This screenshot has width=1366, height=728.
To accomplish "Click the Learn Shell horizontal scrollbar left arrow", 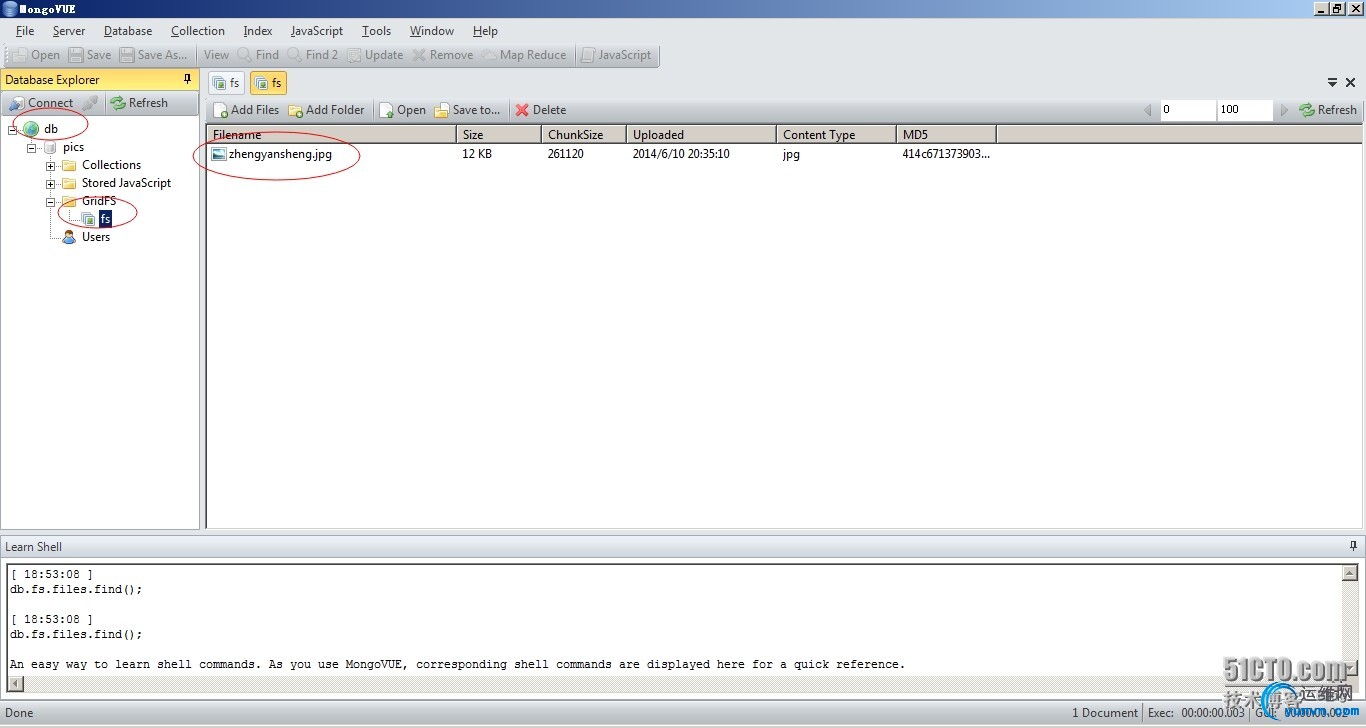I will [x=16, y=683].
